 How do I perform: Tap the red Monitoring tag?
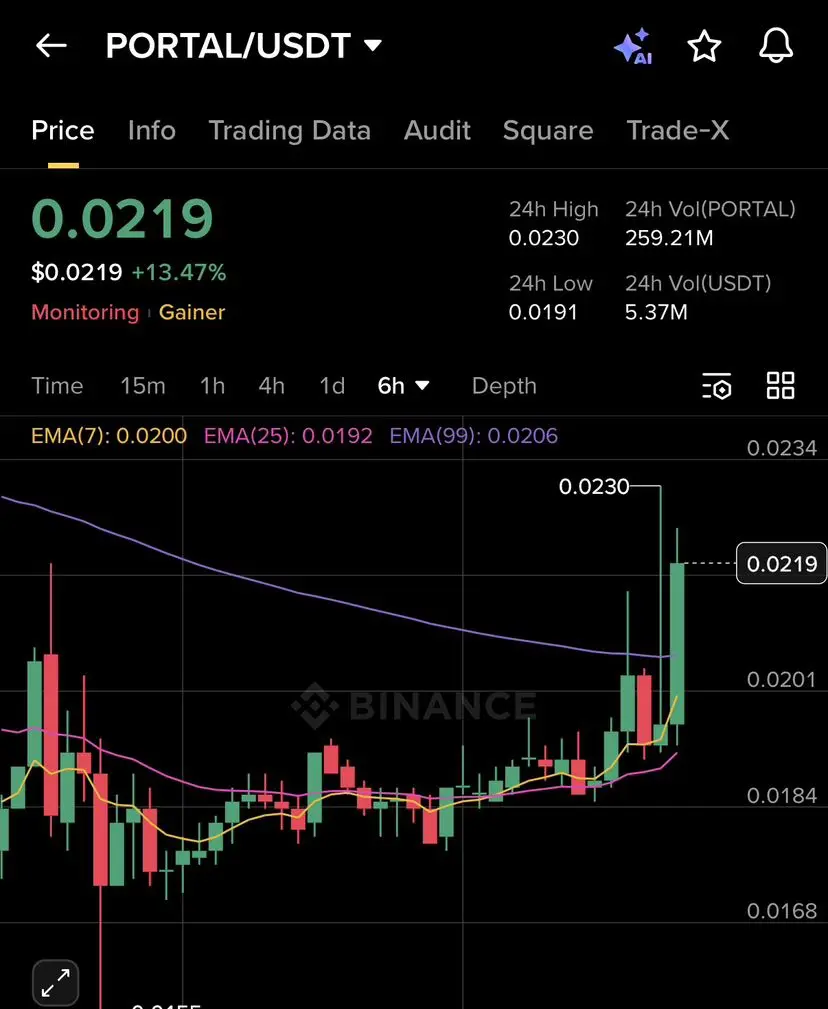(x=86, y=313)
